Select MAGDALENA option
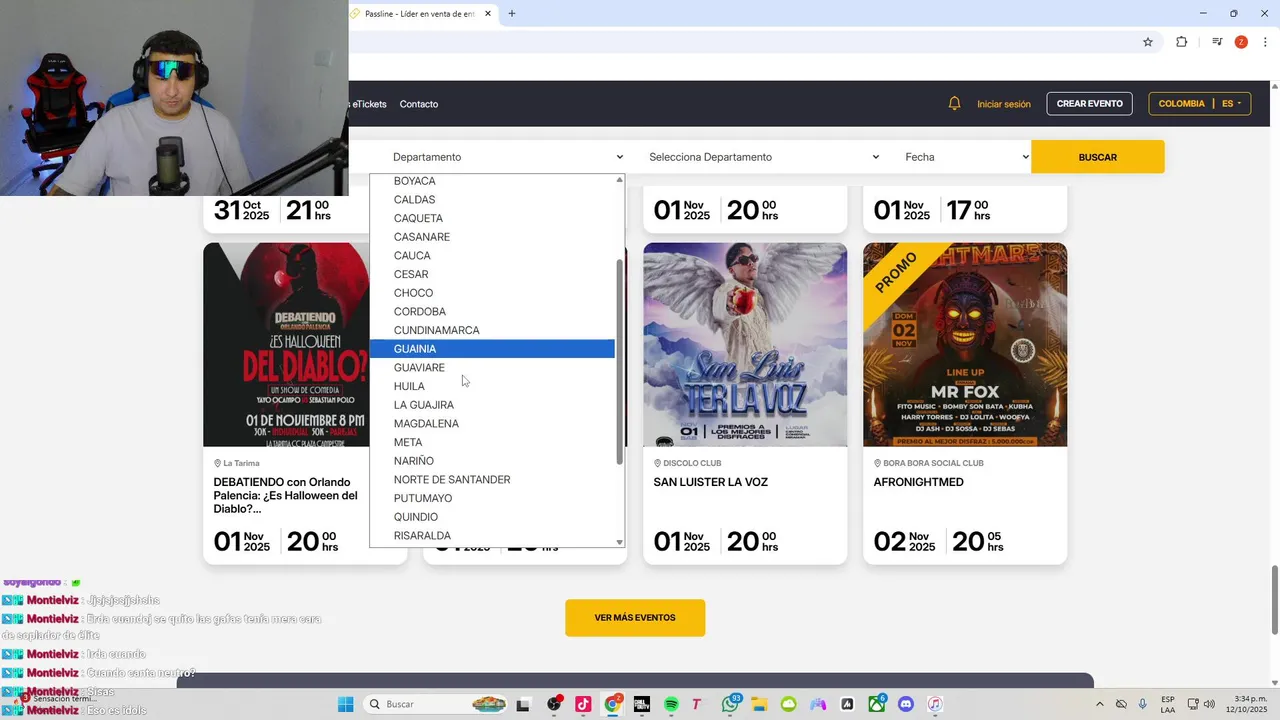 pyautogui.click(x=492, y=424)
